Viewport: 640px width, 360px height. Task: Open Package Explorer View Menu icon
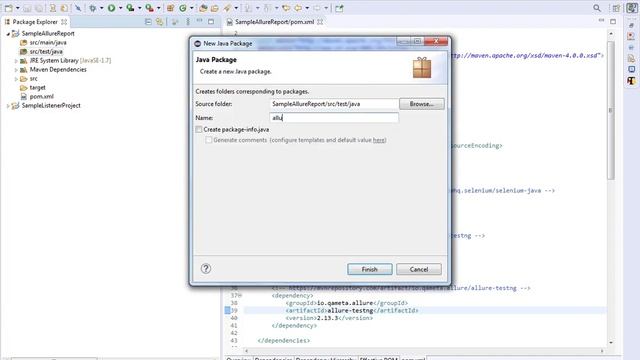[188, 22]
